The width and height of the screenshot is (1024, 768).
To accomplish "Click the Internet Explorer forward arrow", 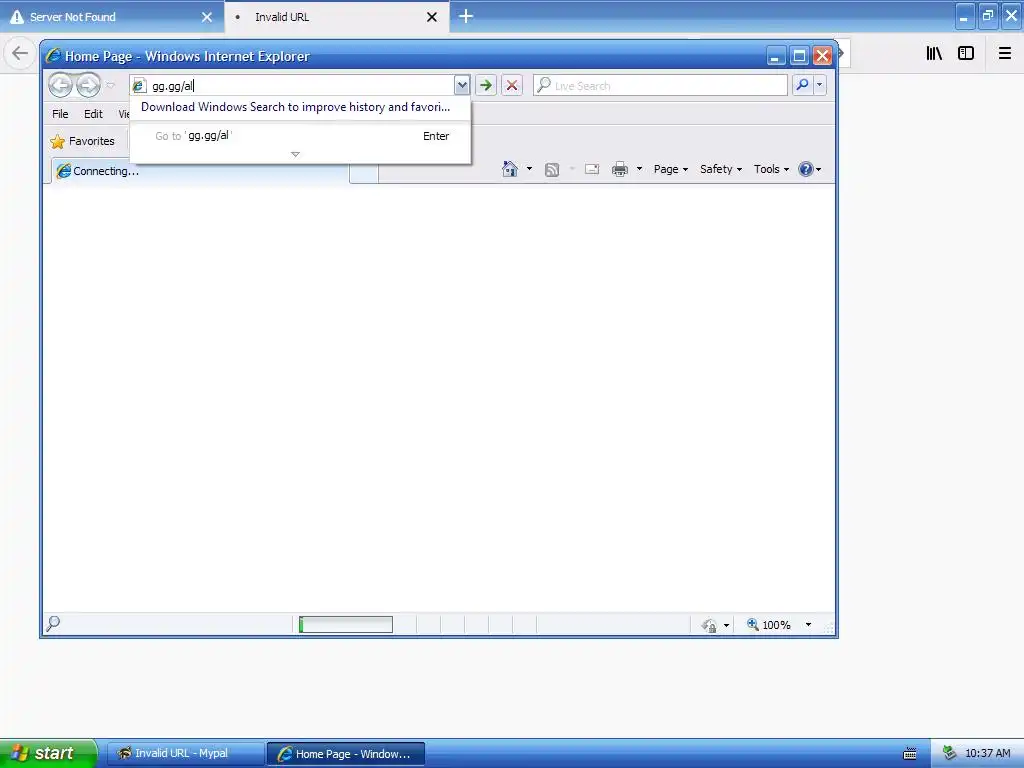I will [88, 85].
